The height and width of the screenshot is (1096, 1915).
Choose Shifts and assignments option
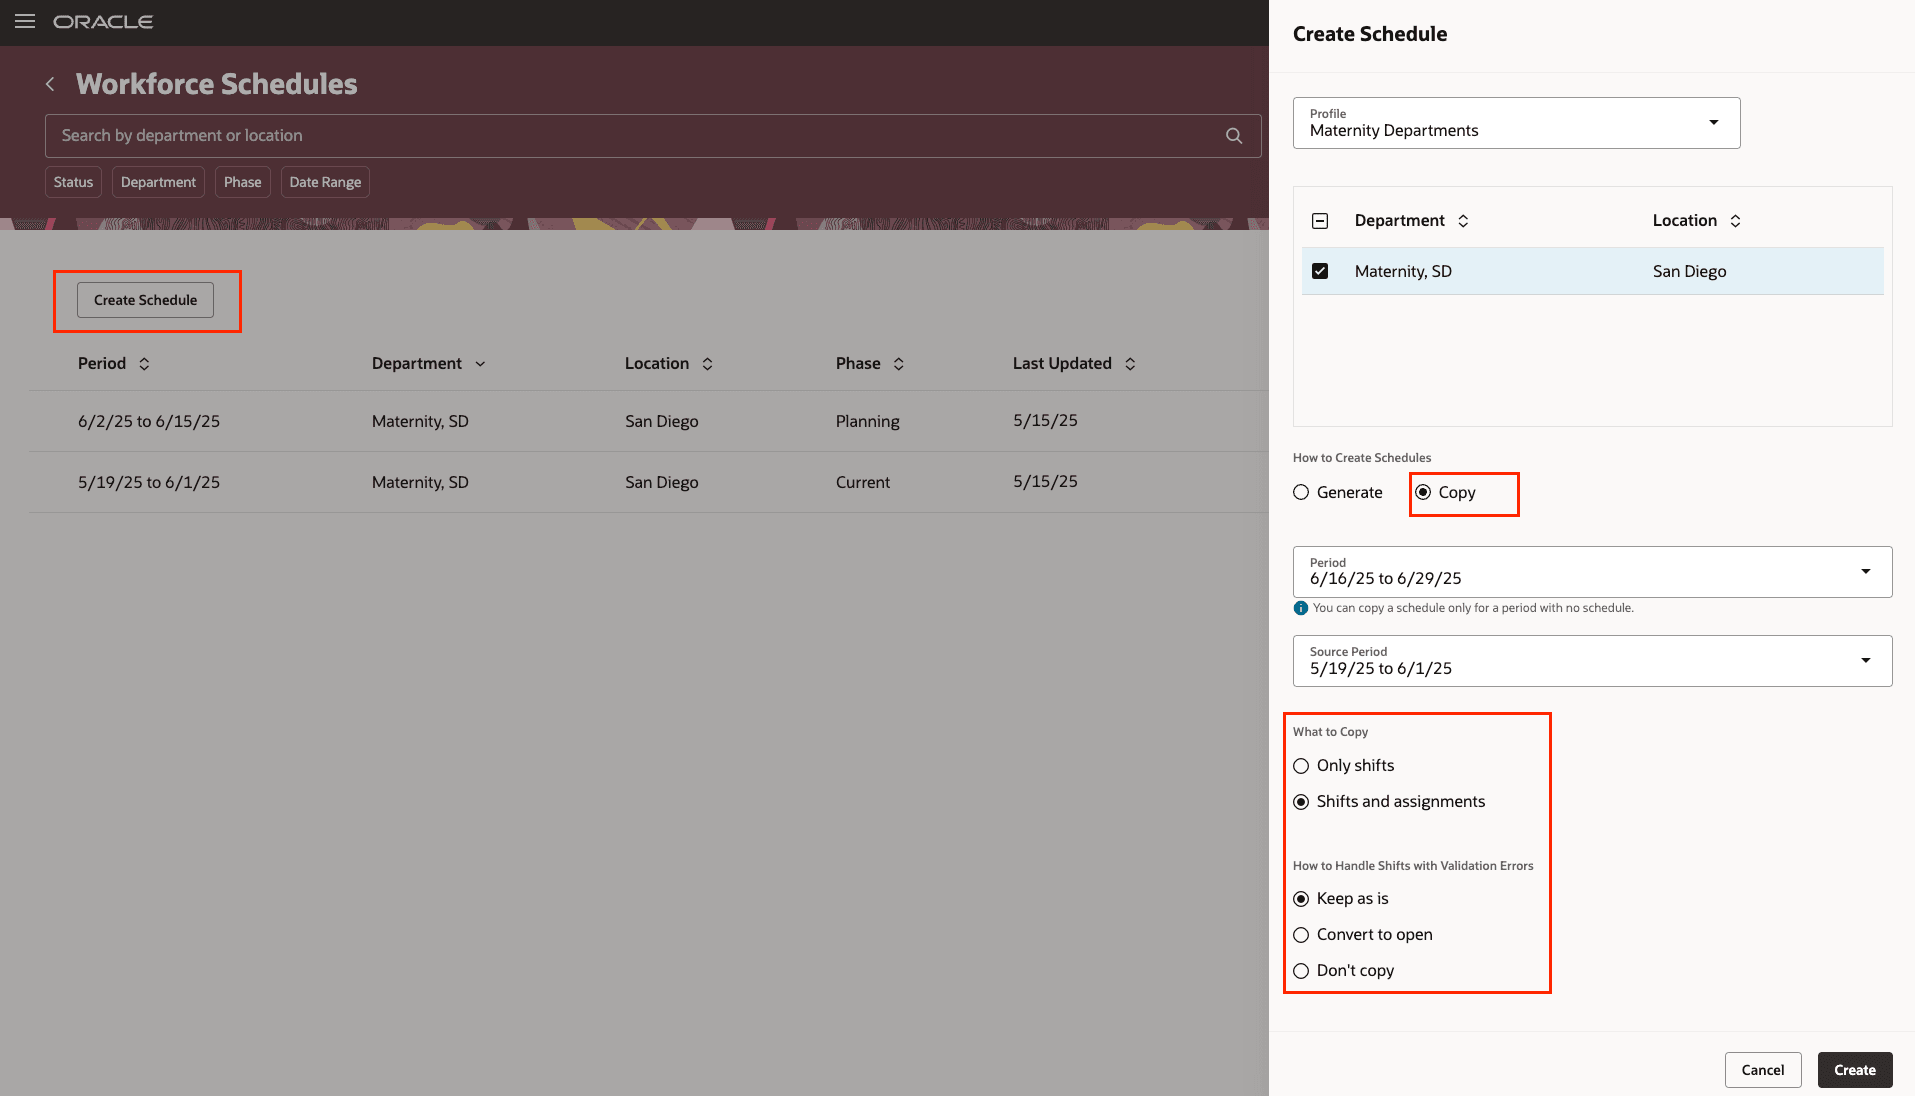[x=1301, y=802]
